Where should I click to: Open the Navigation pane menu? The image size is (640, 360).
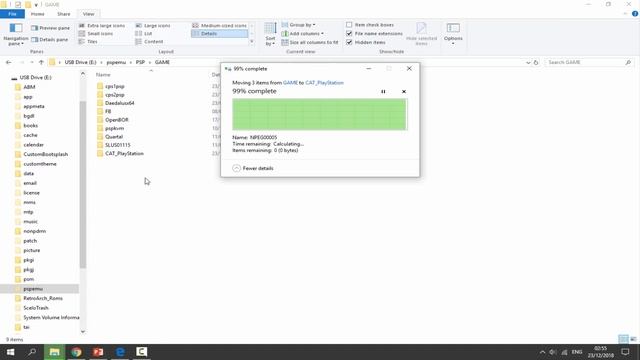click(x=16, y=35)
